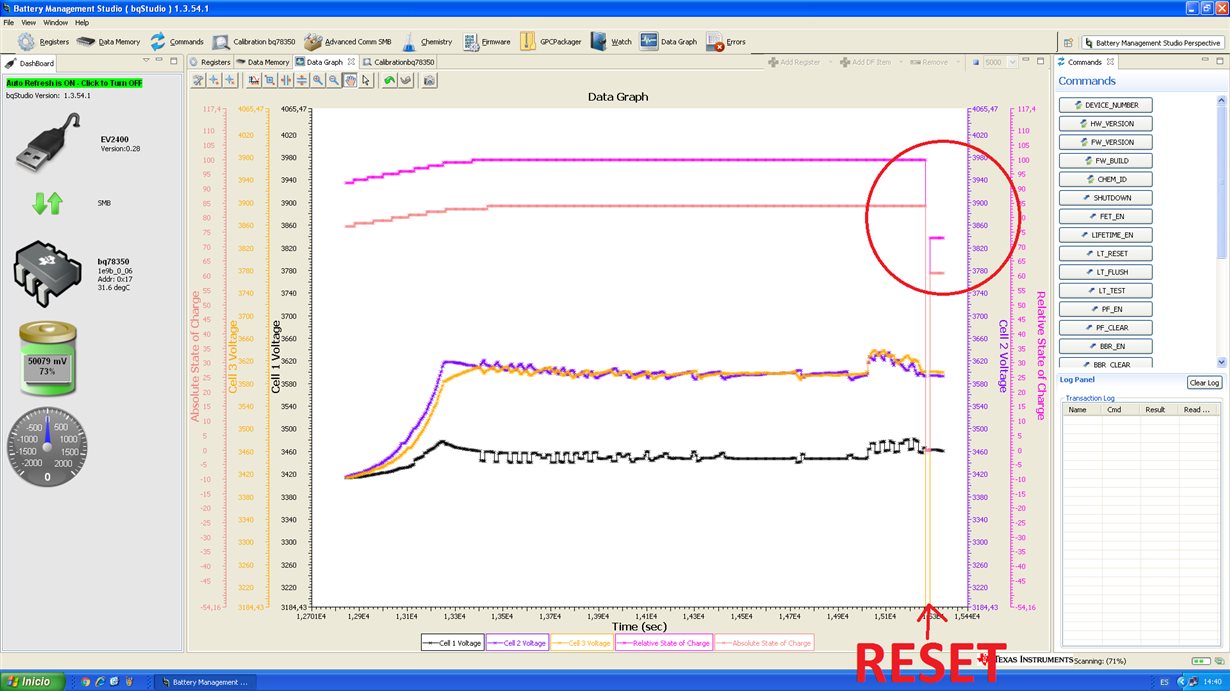
Task: Click the vertical zoom icon
Action: point(301,79)
